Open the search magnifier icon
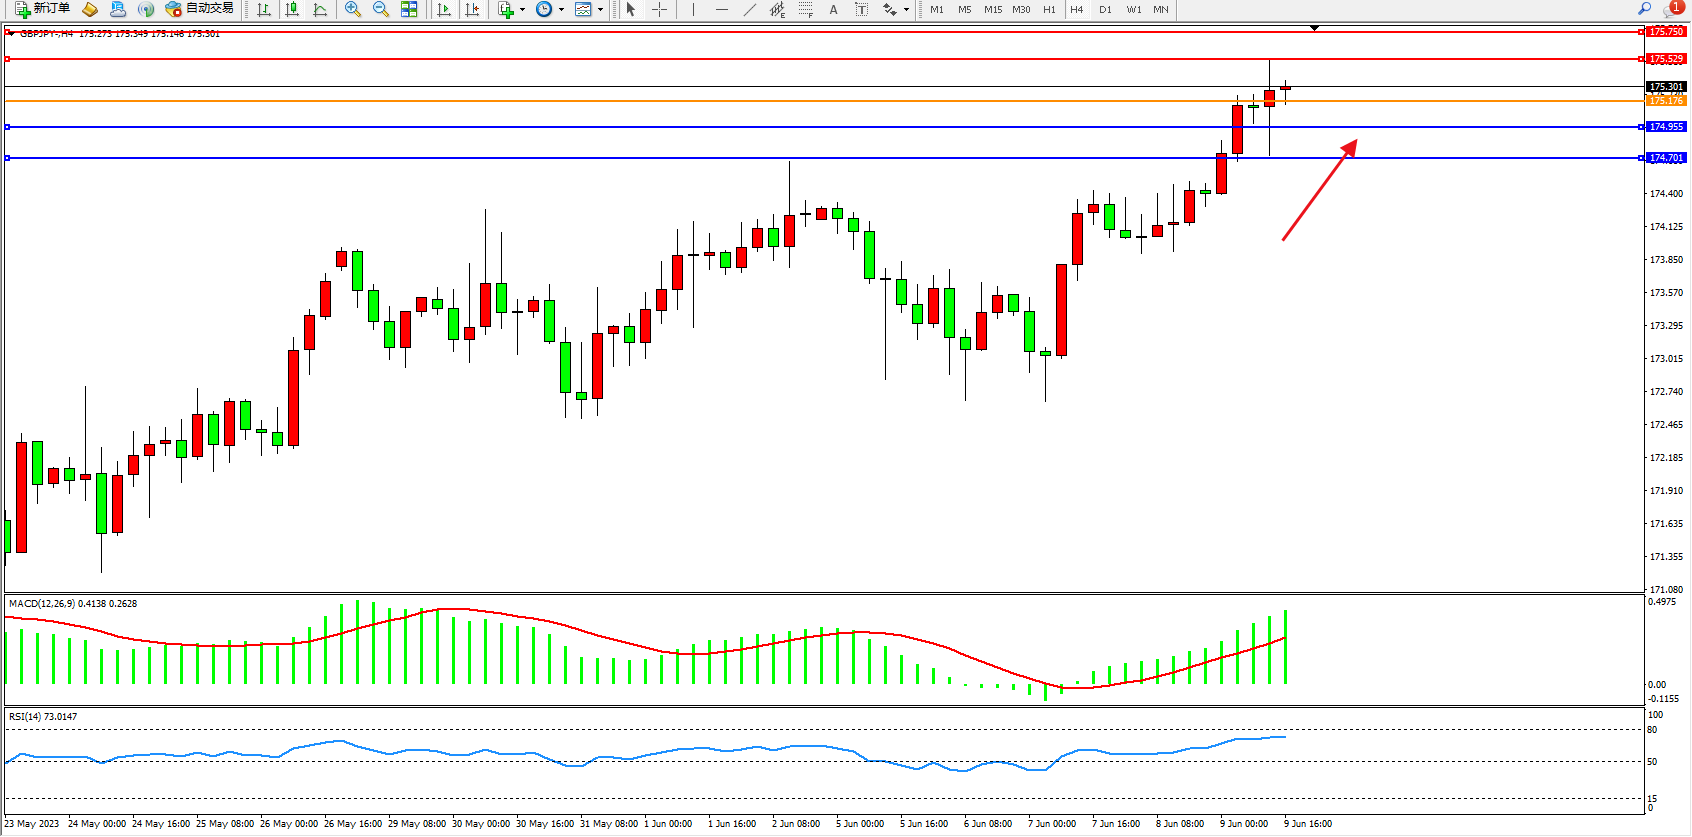This screenshot has width=1692, height=837. click(1644, 9)
